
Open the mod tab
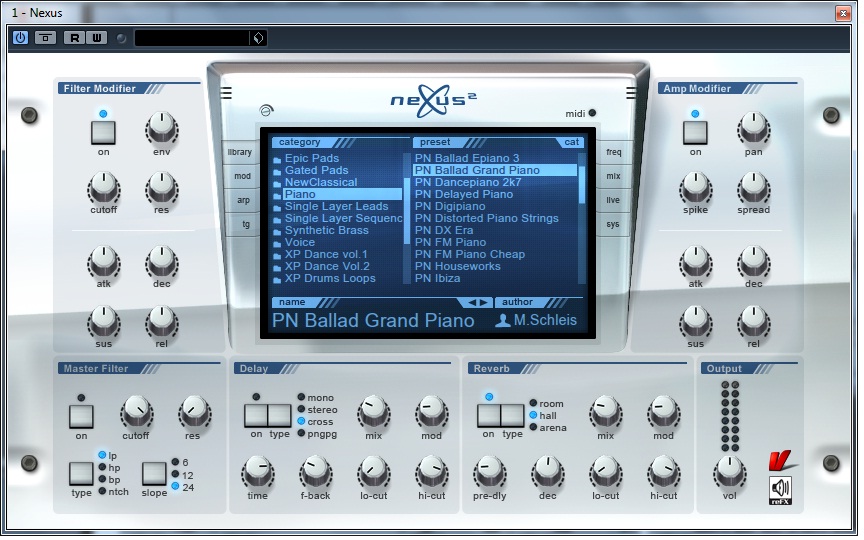[242, 176]
